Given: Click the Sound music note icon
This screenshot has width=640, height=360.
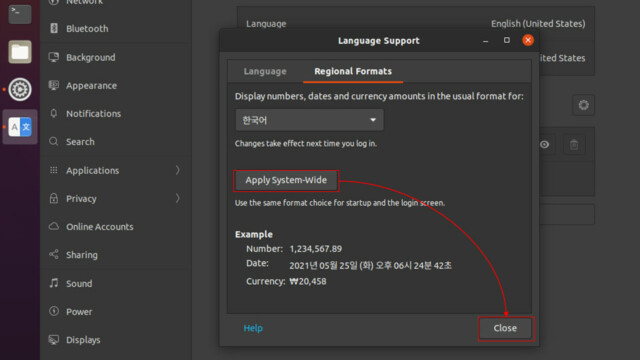Looking at the screenshot, I should click(54, 283).
